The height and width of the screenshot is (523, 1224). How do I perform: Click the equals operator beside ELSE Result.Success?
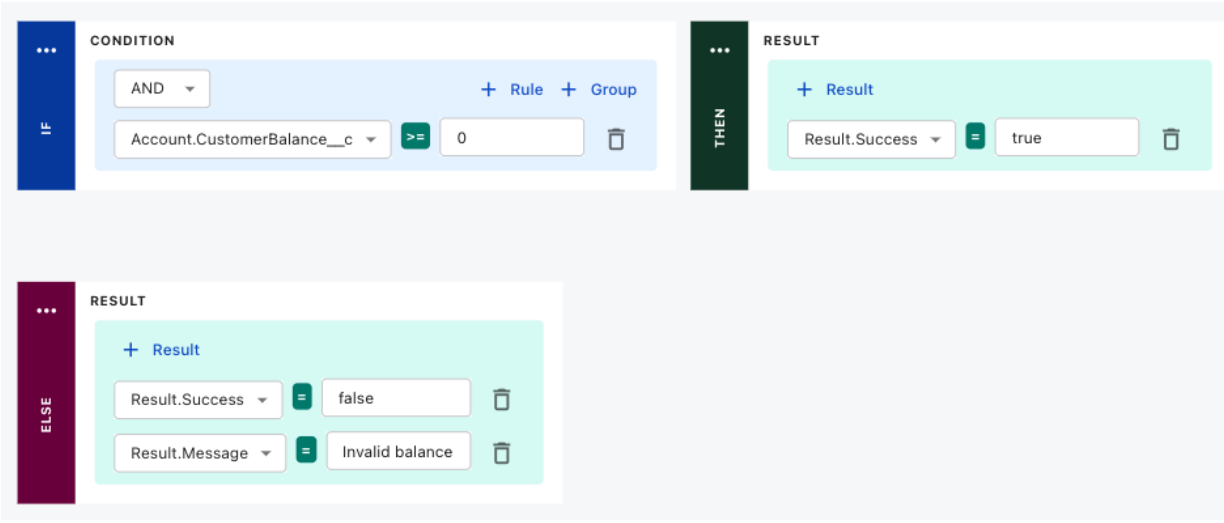(302, 398)
